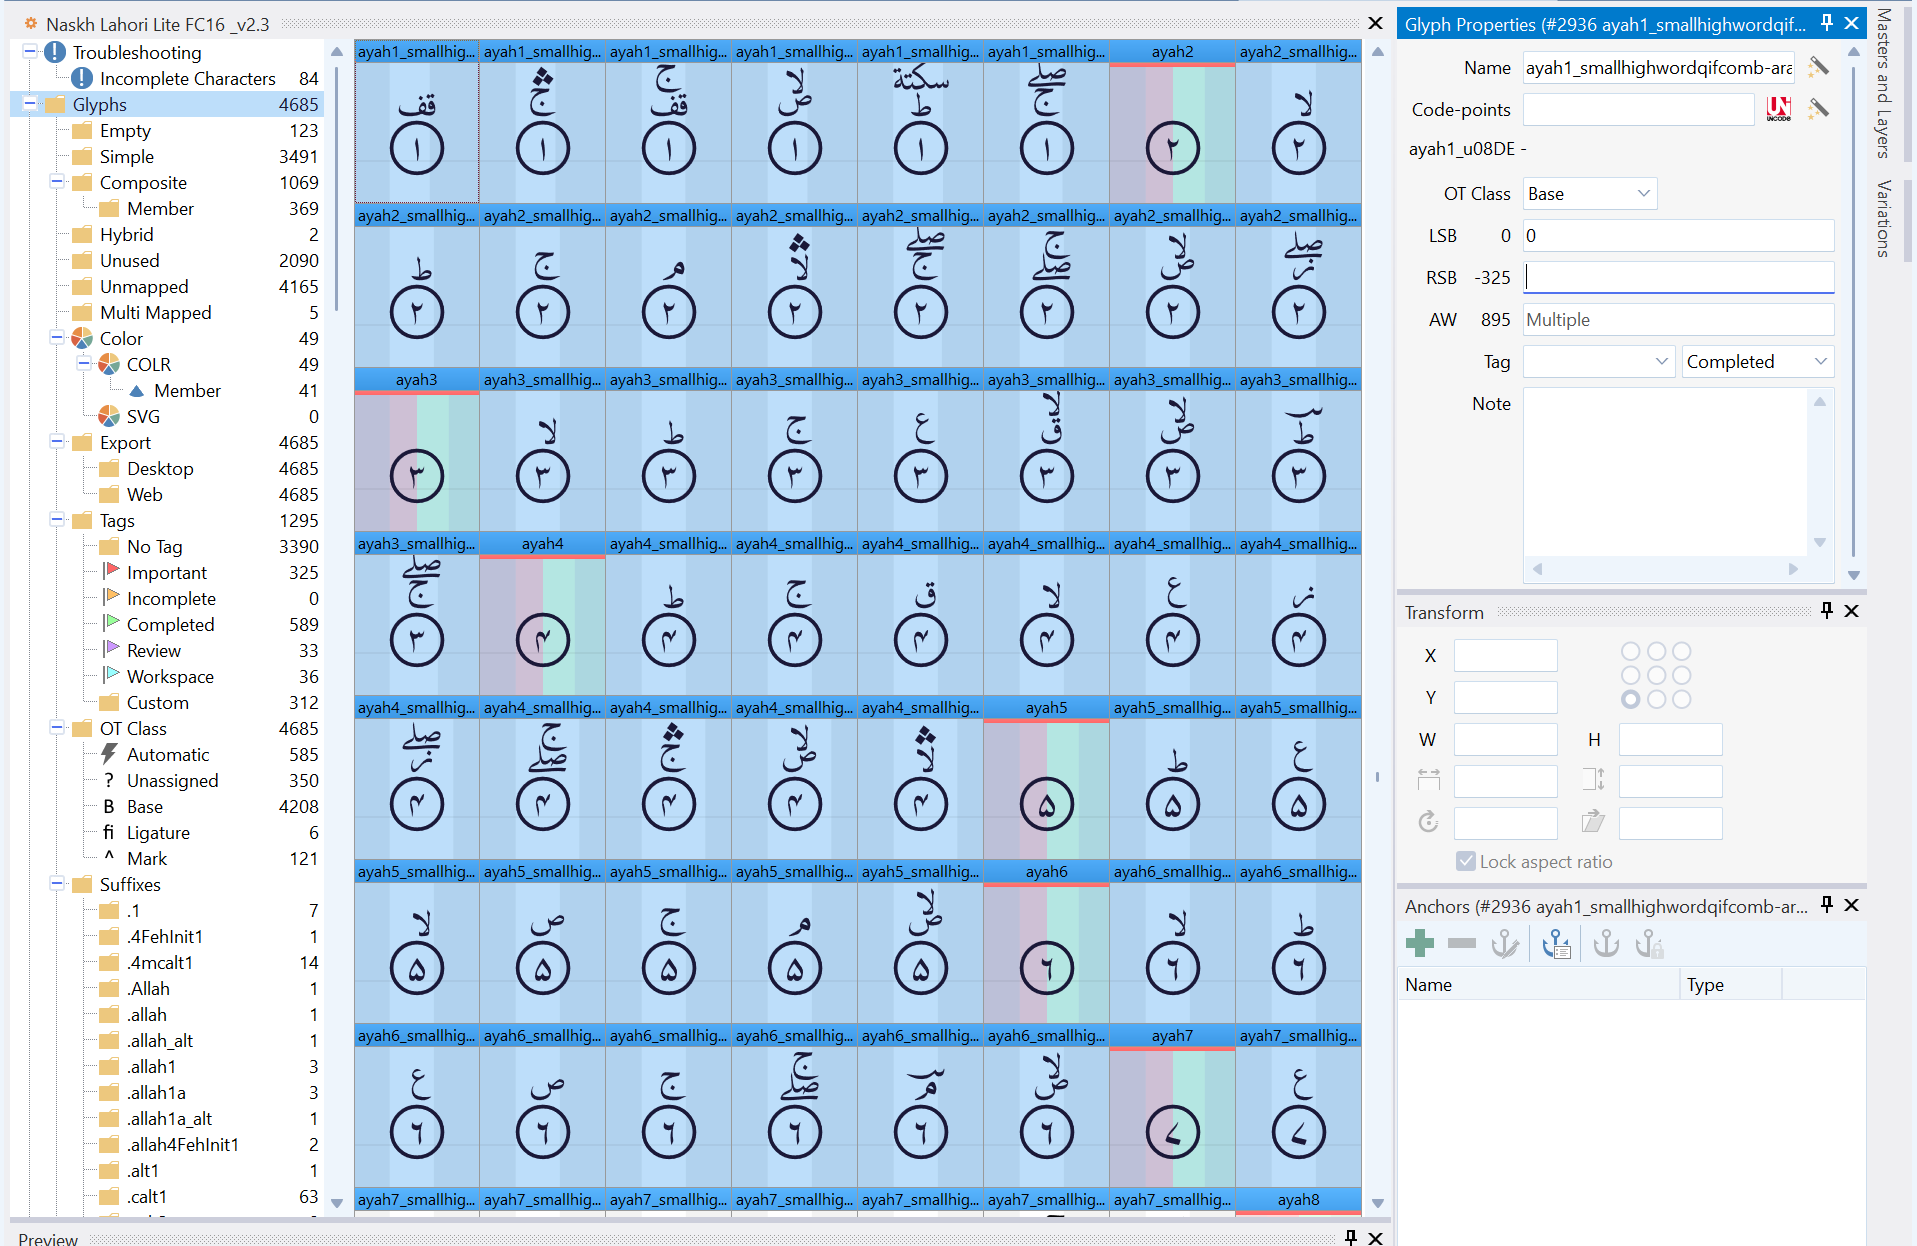The image size is (1917, 1246).
Task: Click the green plus add anchor icon
Action: tap(1419, 943)
